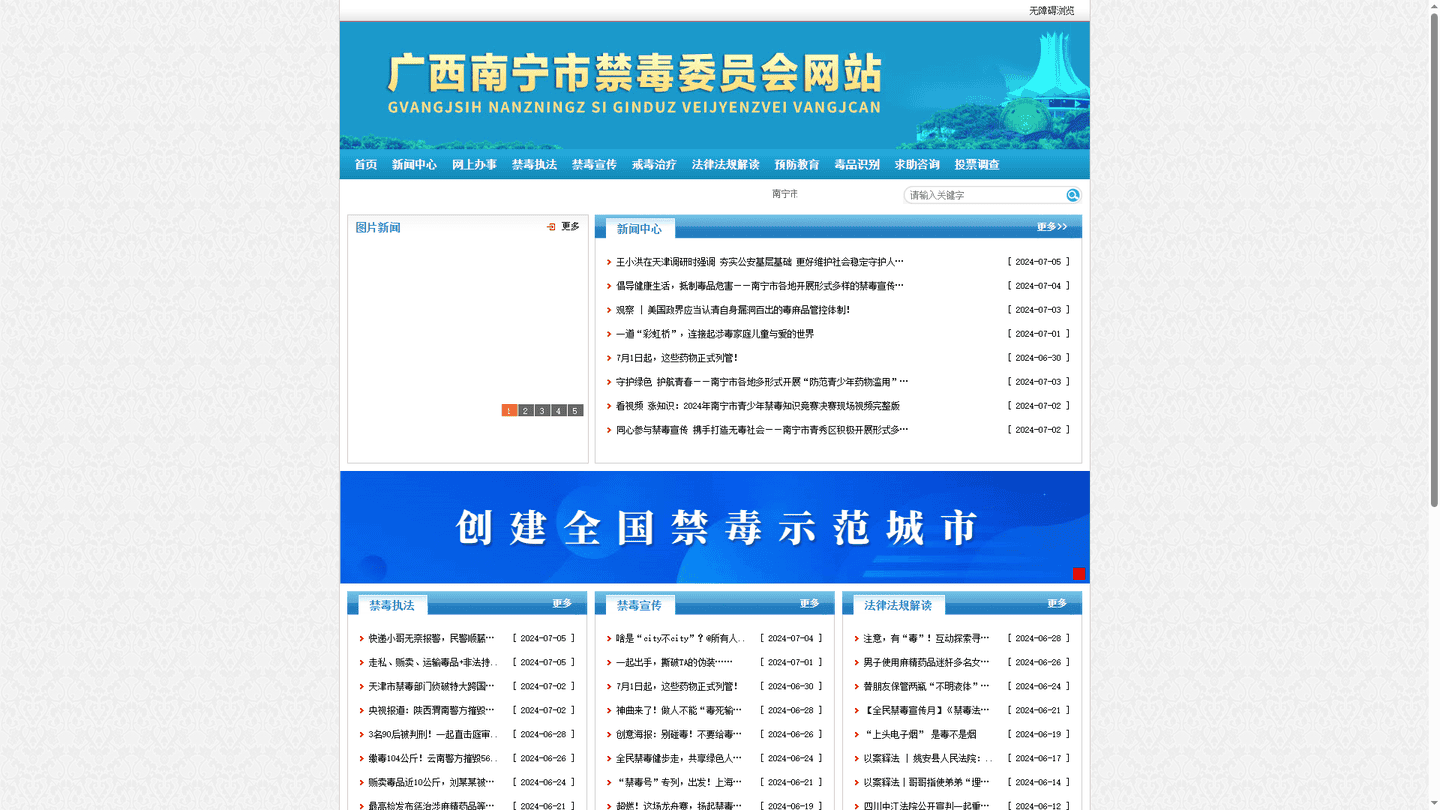Click the 无障碍浏览 link at the top
The width and height of the screenshot is (1440, 810).
(1052, 11)
